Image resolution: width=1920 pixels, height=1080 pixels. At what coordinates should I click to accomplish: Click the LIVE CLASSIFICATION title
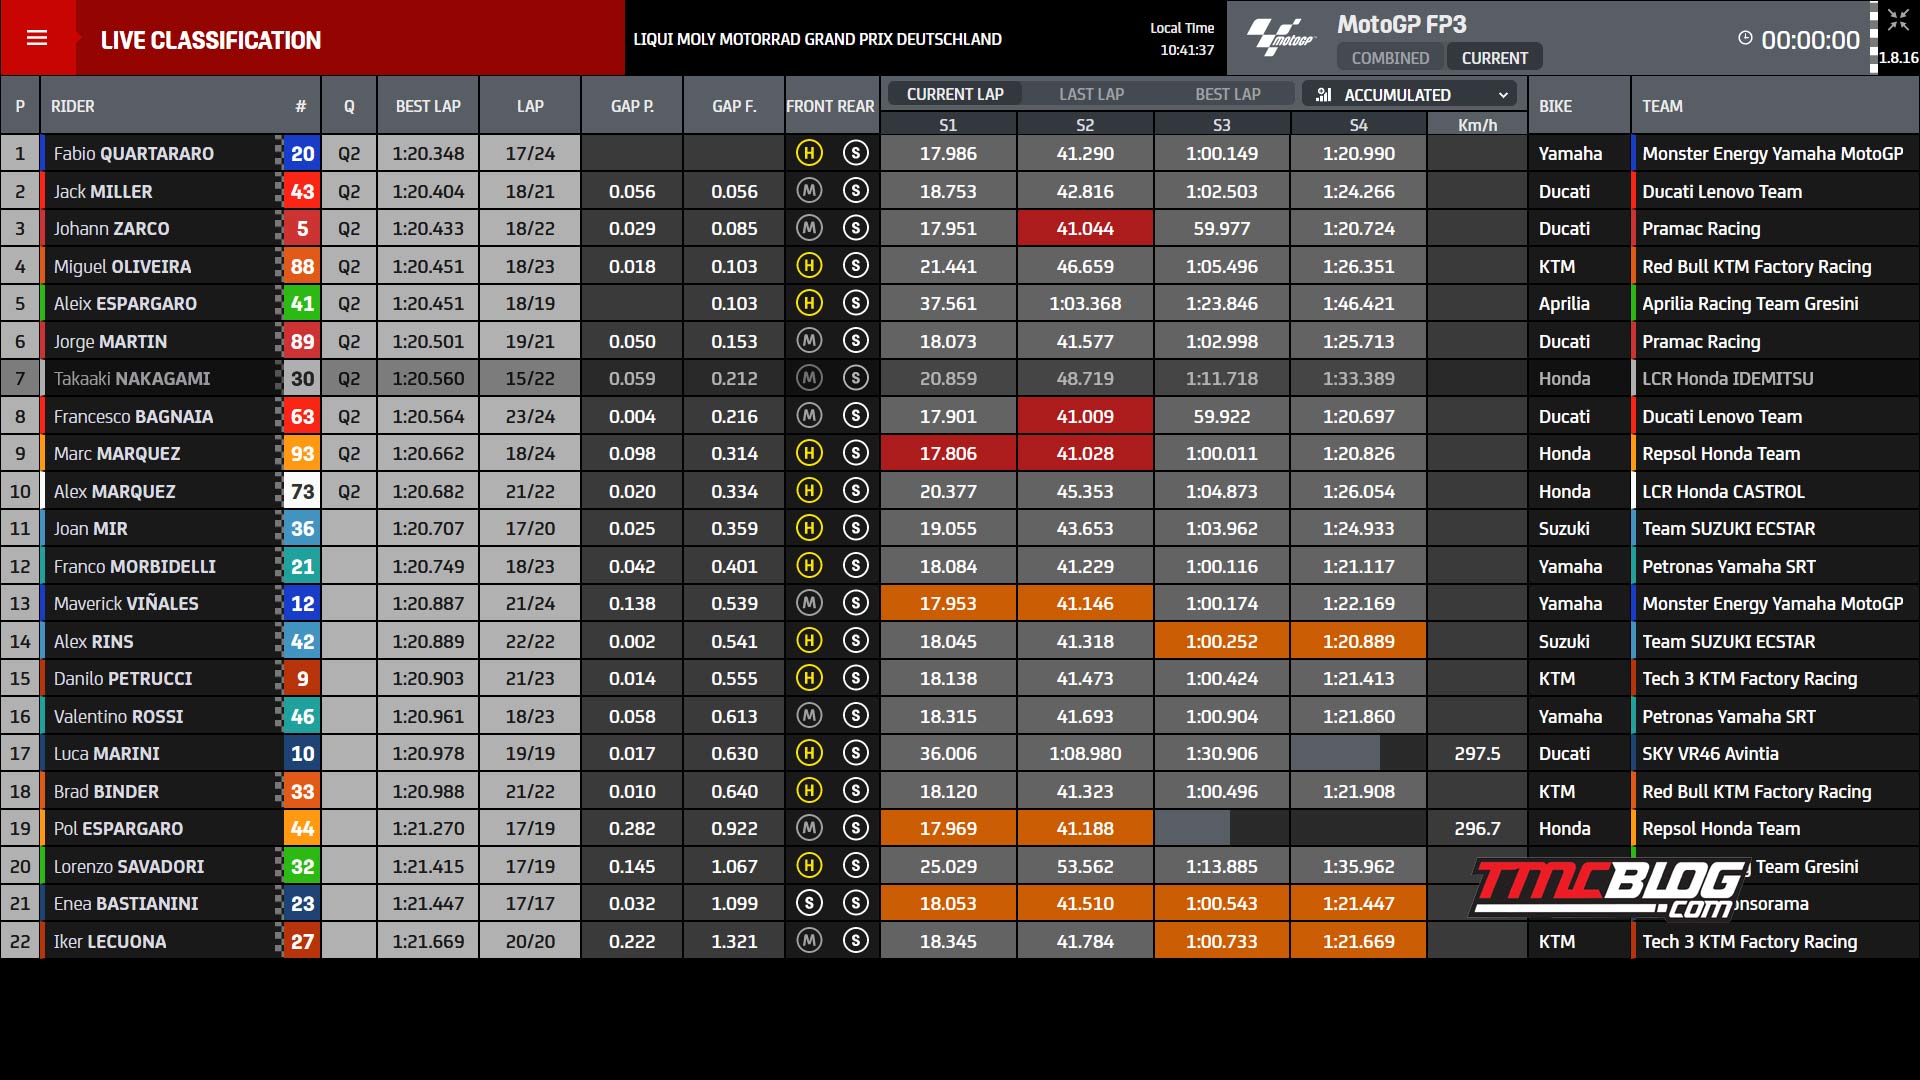coord(211,40)
